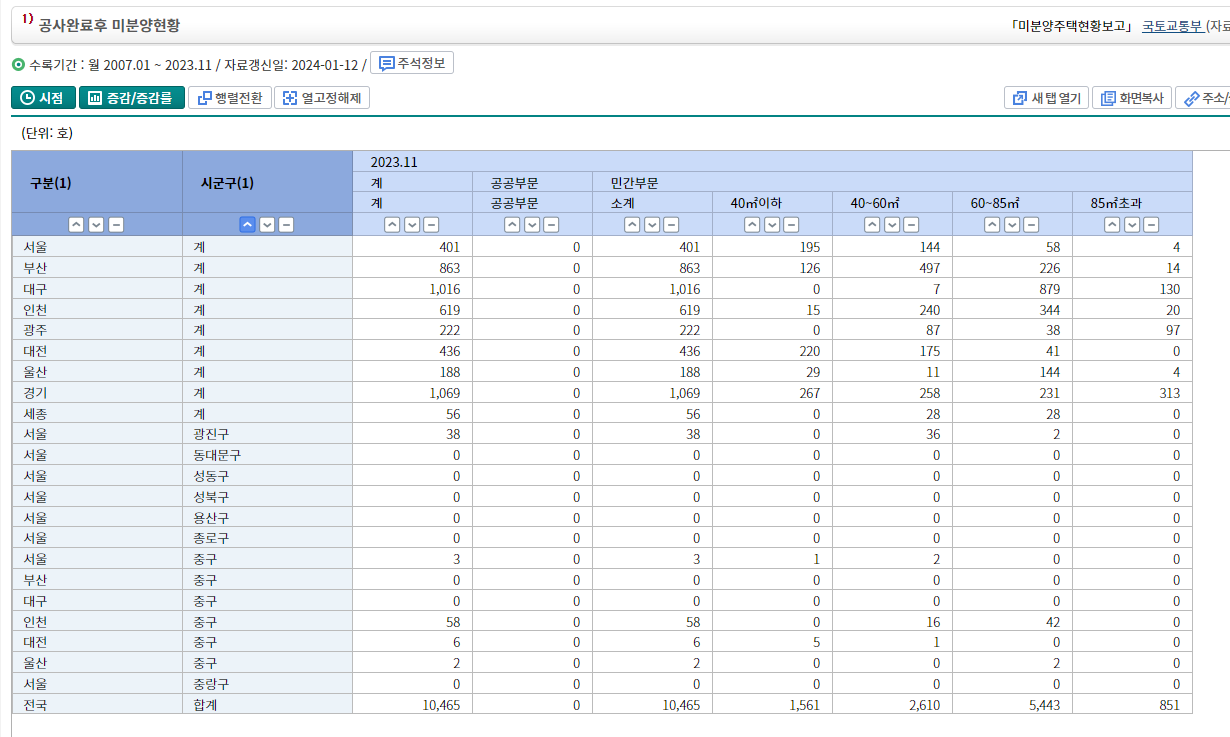Sort 40~60㎡ column ascending

pos(872,225)
